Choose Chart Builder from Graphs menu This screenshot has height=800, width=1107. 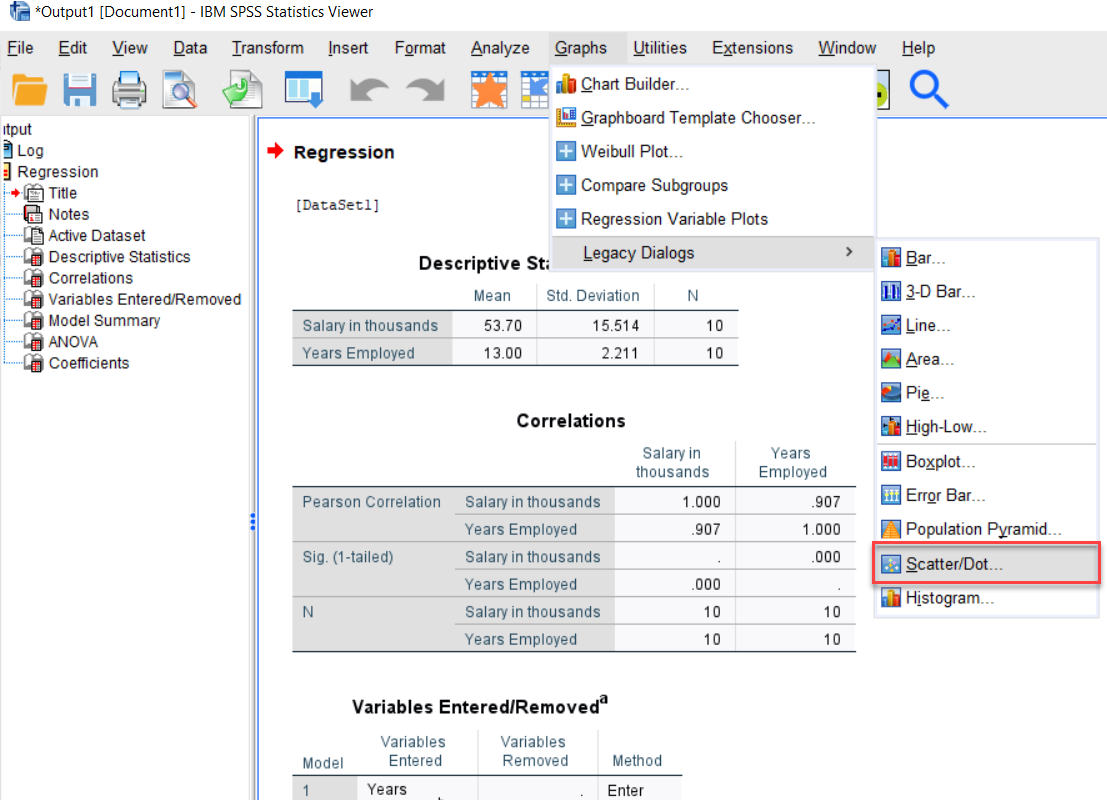tap(712, 84)
